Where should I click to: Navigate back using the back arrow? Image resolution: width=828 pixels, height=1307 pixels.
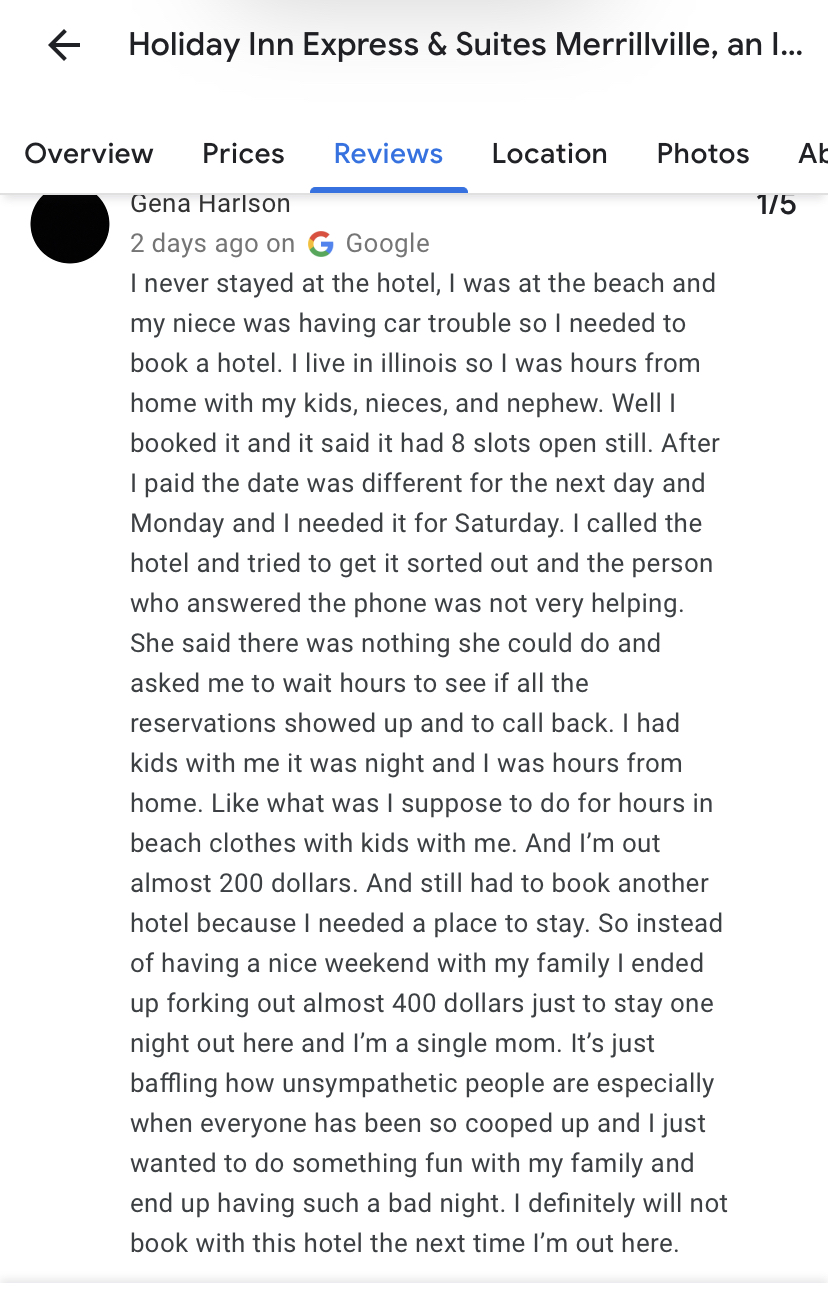tap(63, 44)
